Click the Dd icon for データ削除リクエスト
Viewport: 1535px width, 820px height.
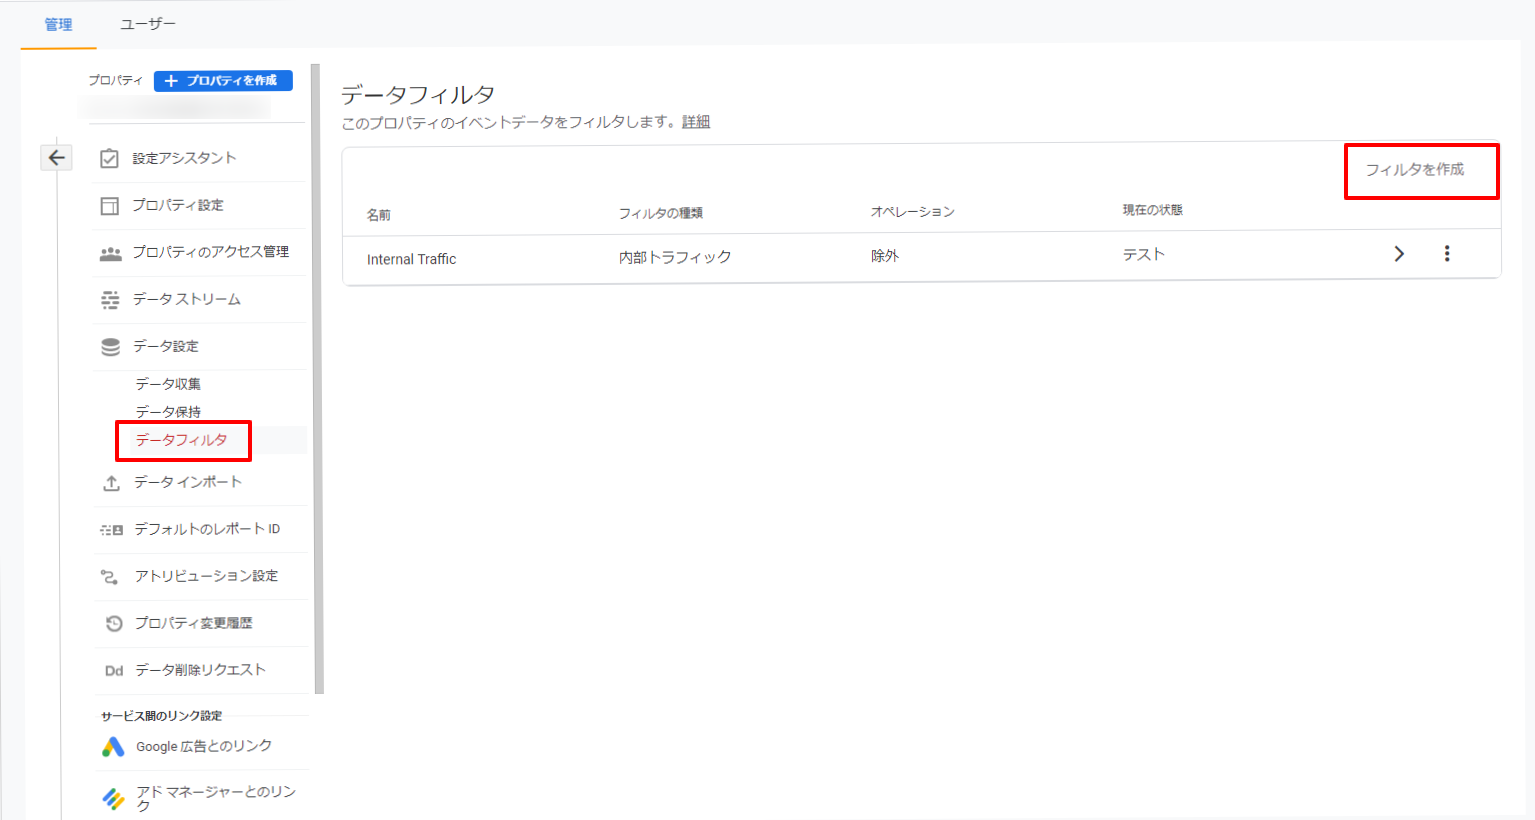coord(114,670)
